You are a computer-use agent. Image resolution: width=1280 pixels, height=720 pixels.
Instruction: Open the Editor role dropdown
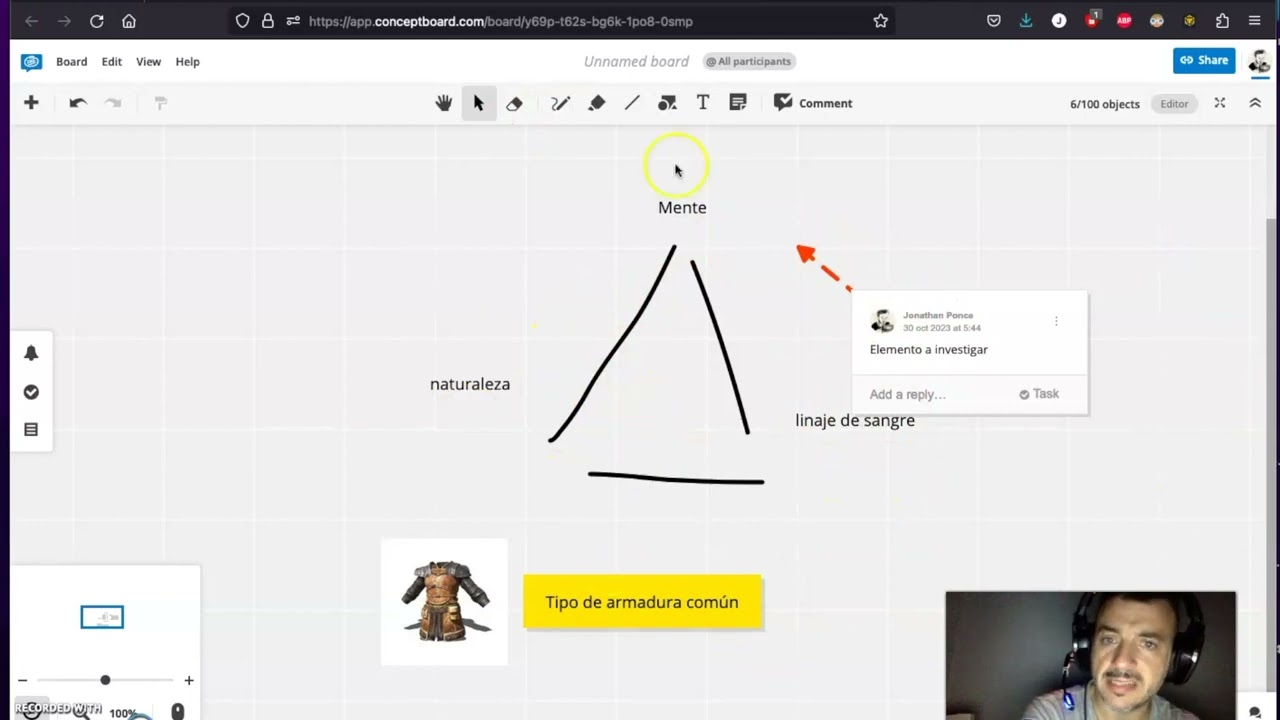click(x=1174, y=104)
